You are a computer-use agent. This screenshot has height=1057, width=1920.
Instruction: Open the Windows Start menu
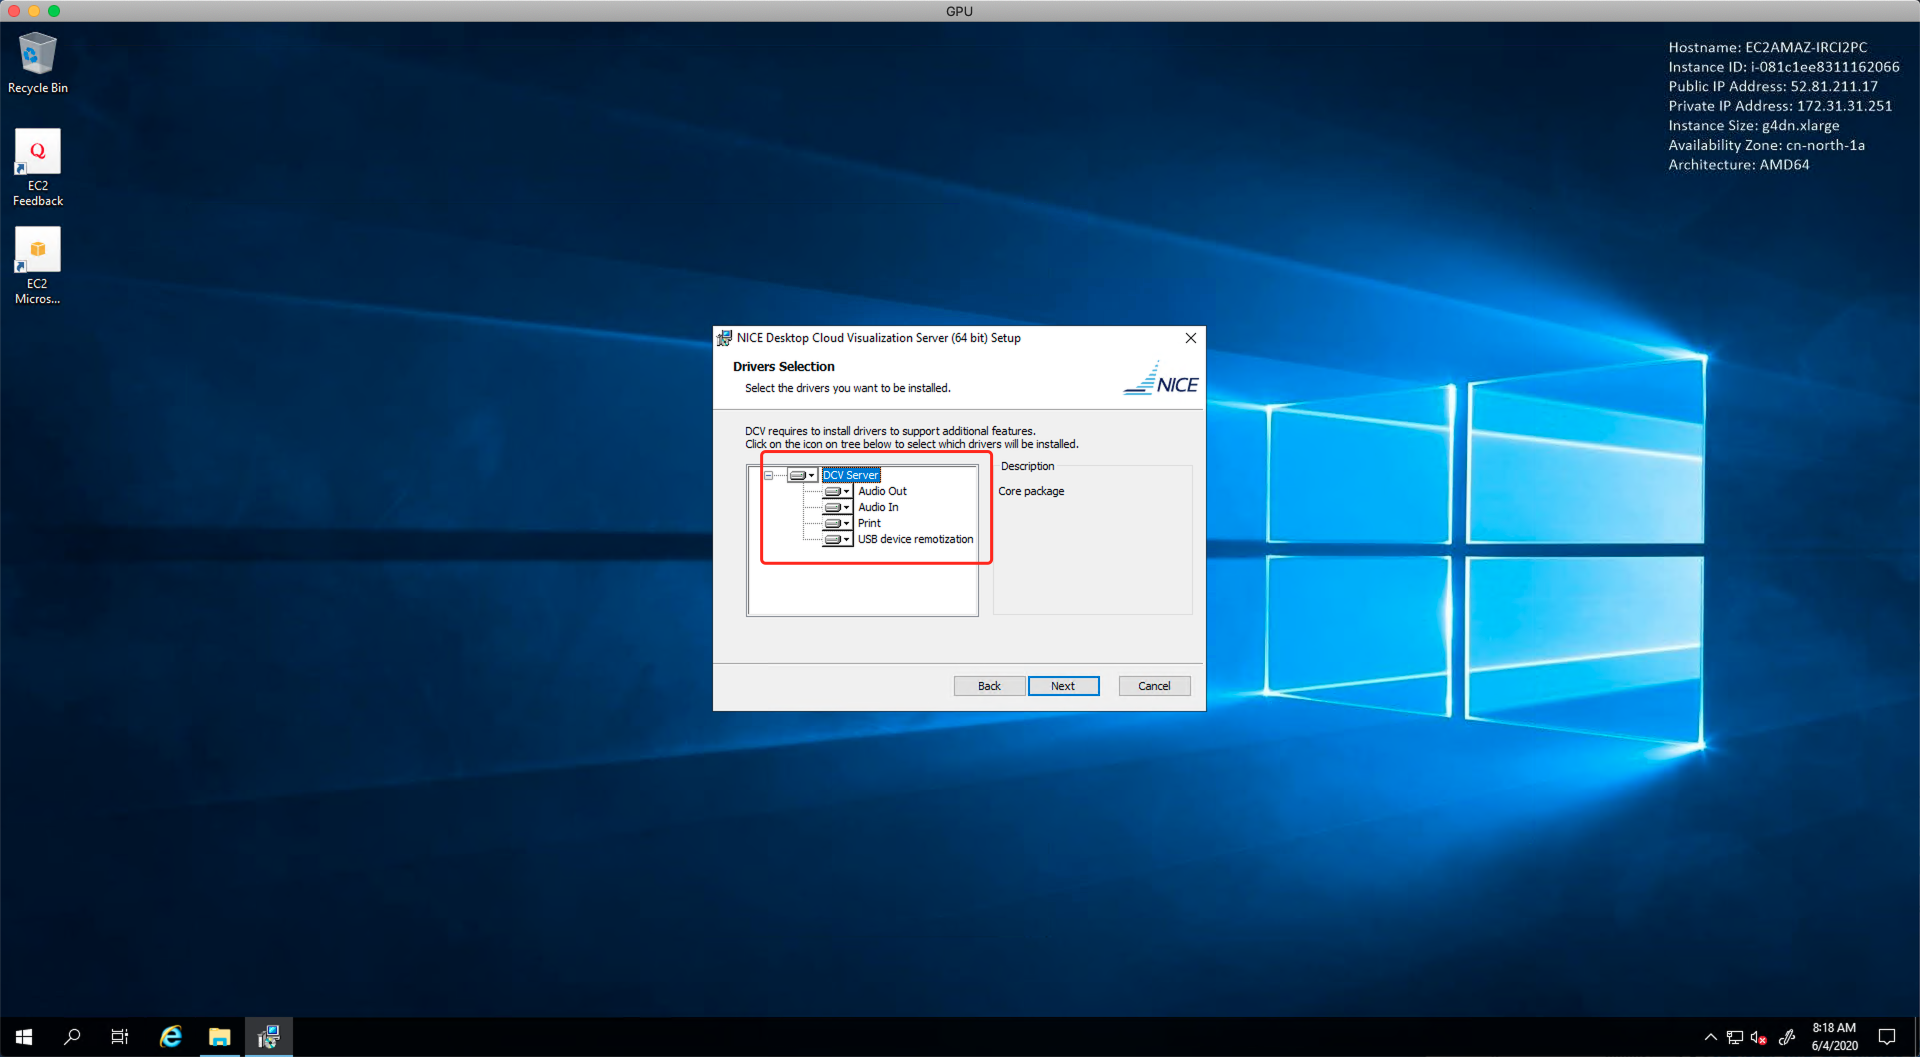coord(24,1037)
